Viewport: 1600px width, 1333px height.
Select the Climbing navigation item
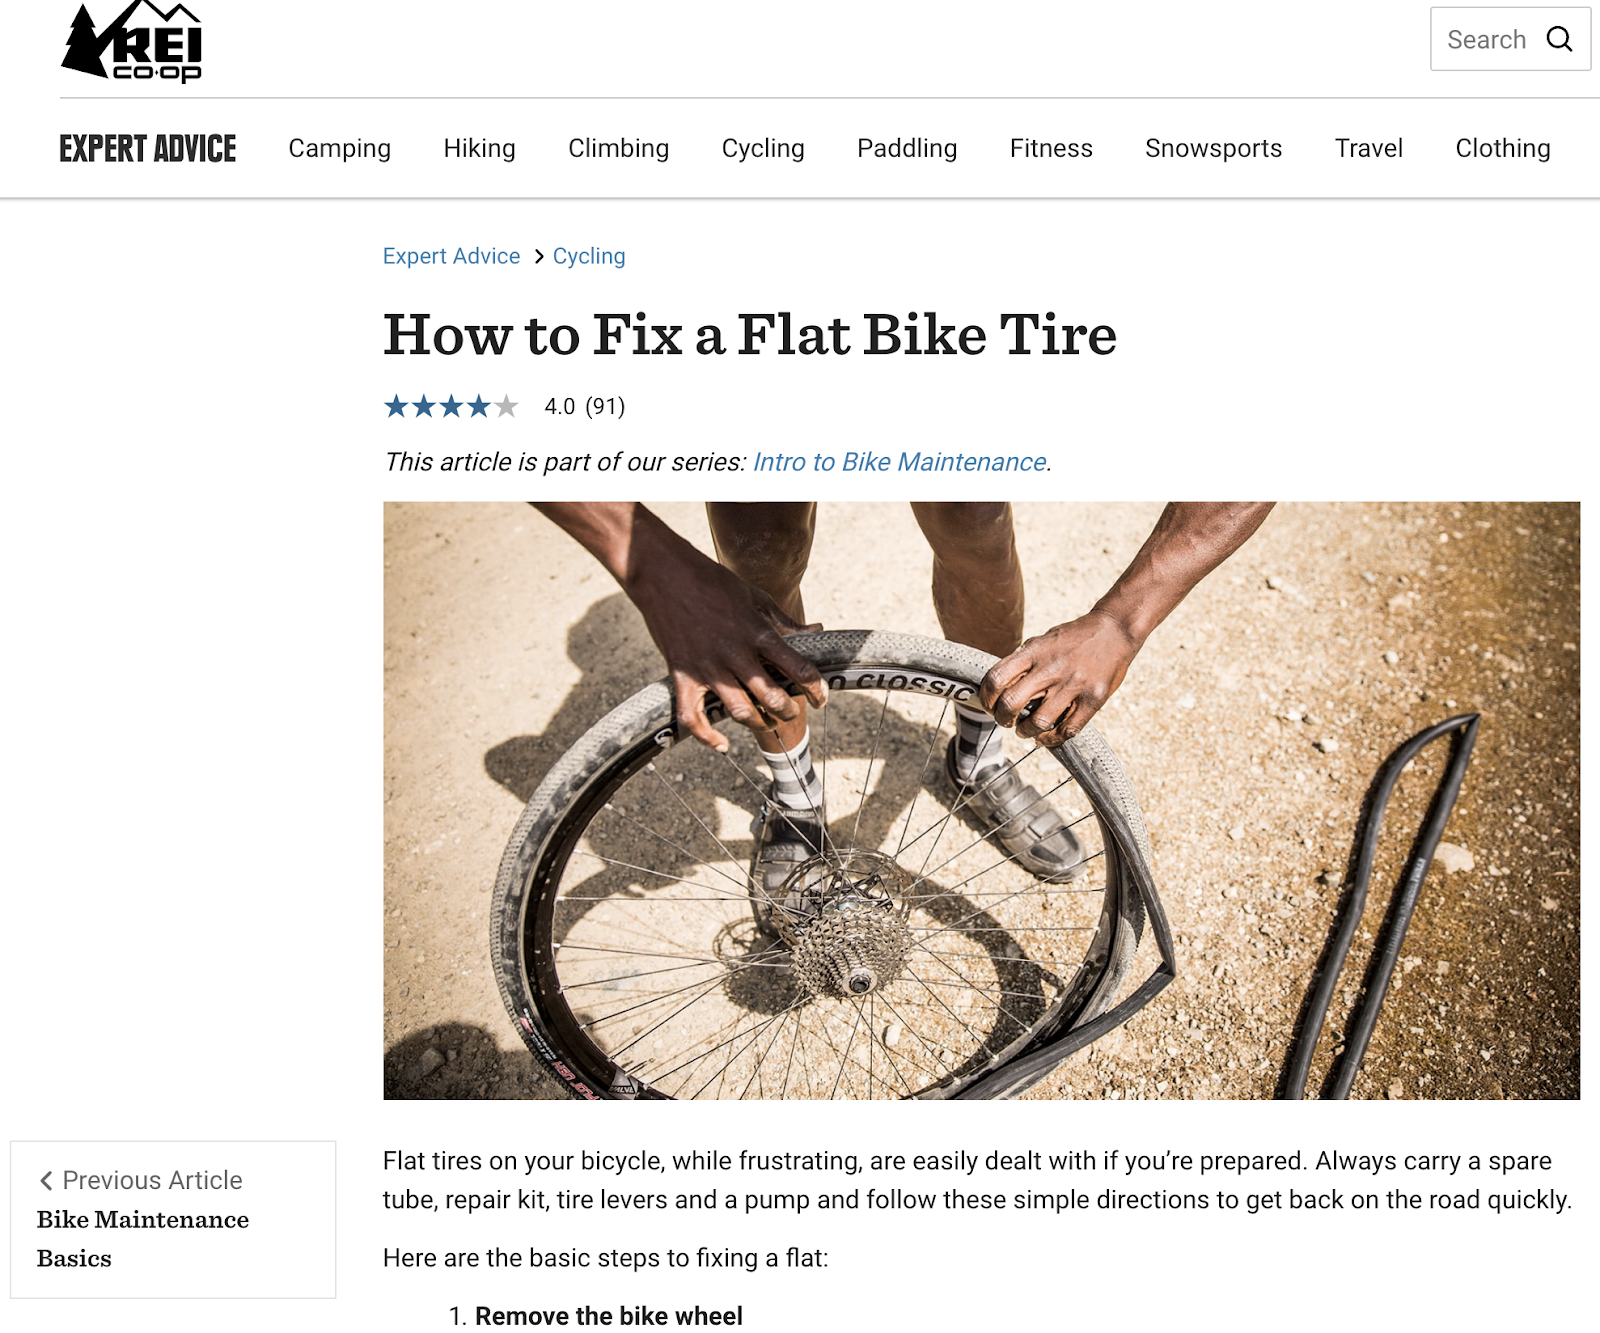[x=619, y=148]
